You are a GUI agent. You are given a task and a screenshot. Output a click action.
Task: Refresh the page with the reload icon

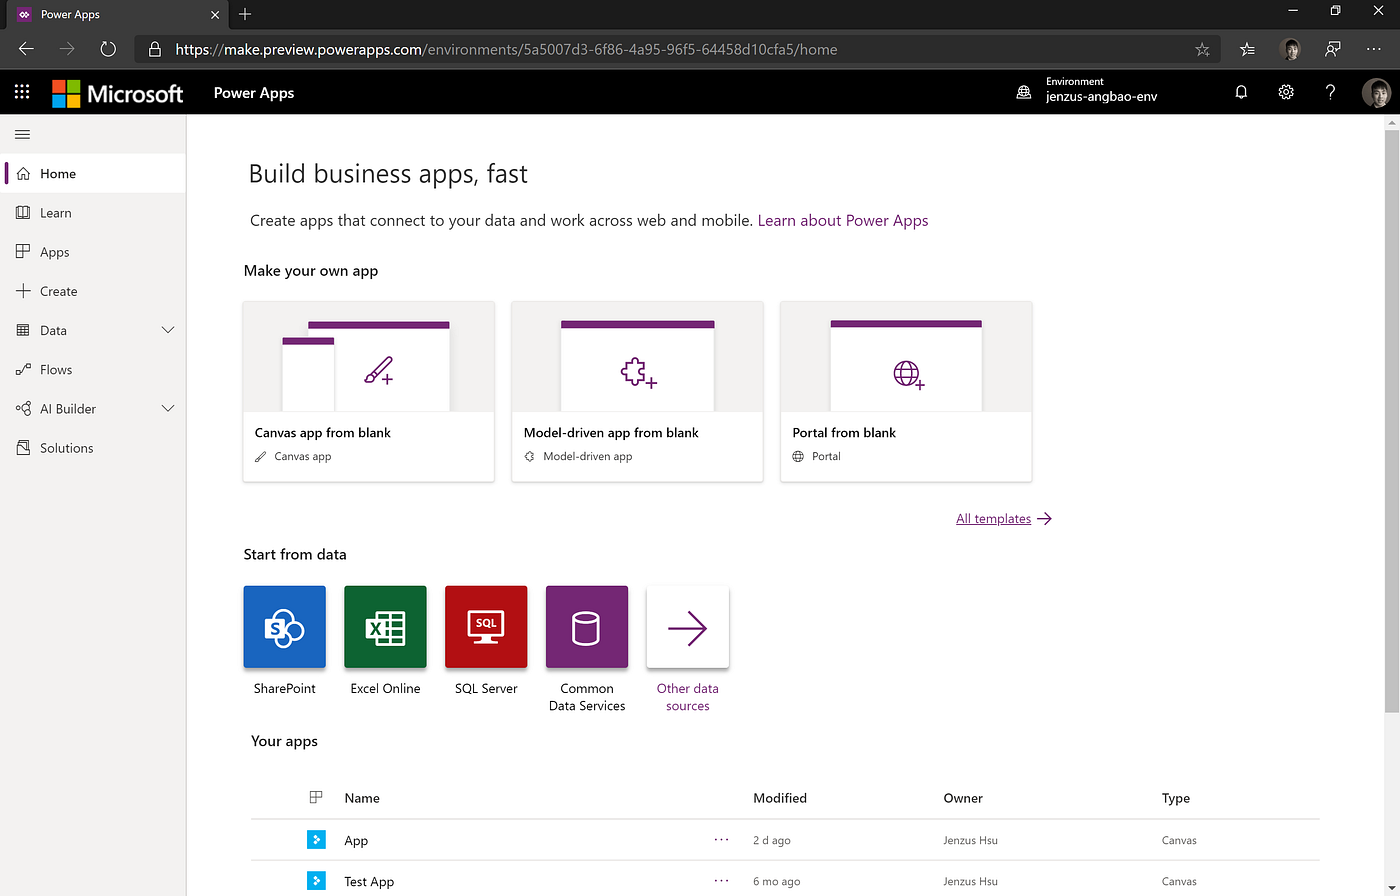click(108, 49)
